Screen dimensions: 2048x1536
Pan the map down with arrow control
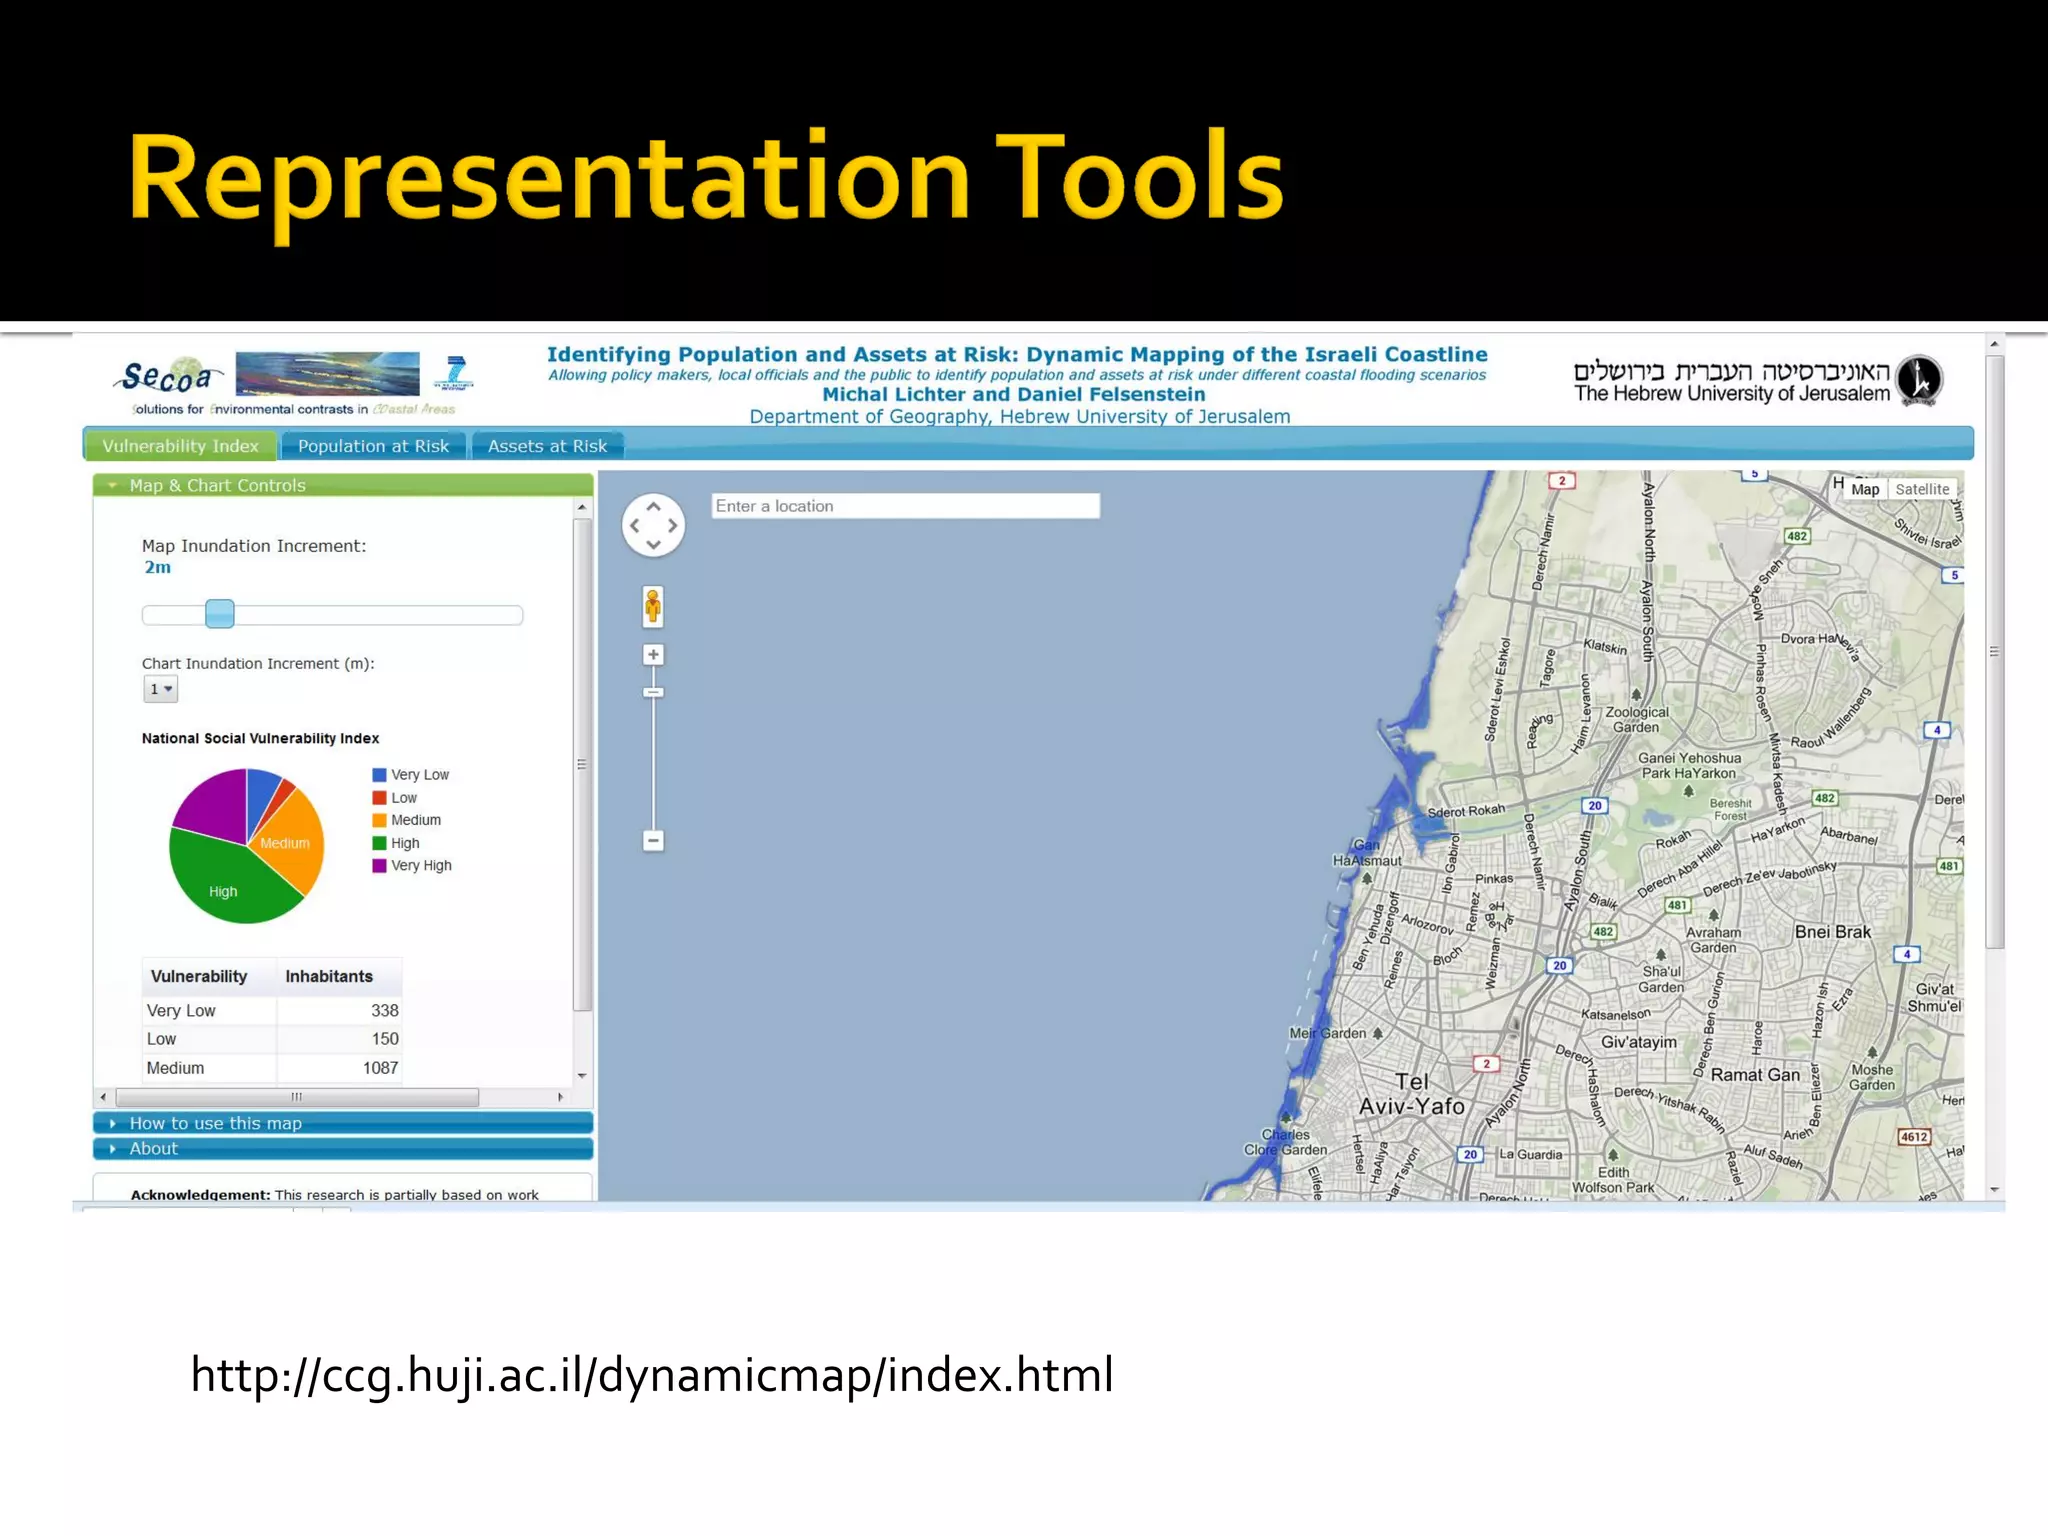653,545
